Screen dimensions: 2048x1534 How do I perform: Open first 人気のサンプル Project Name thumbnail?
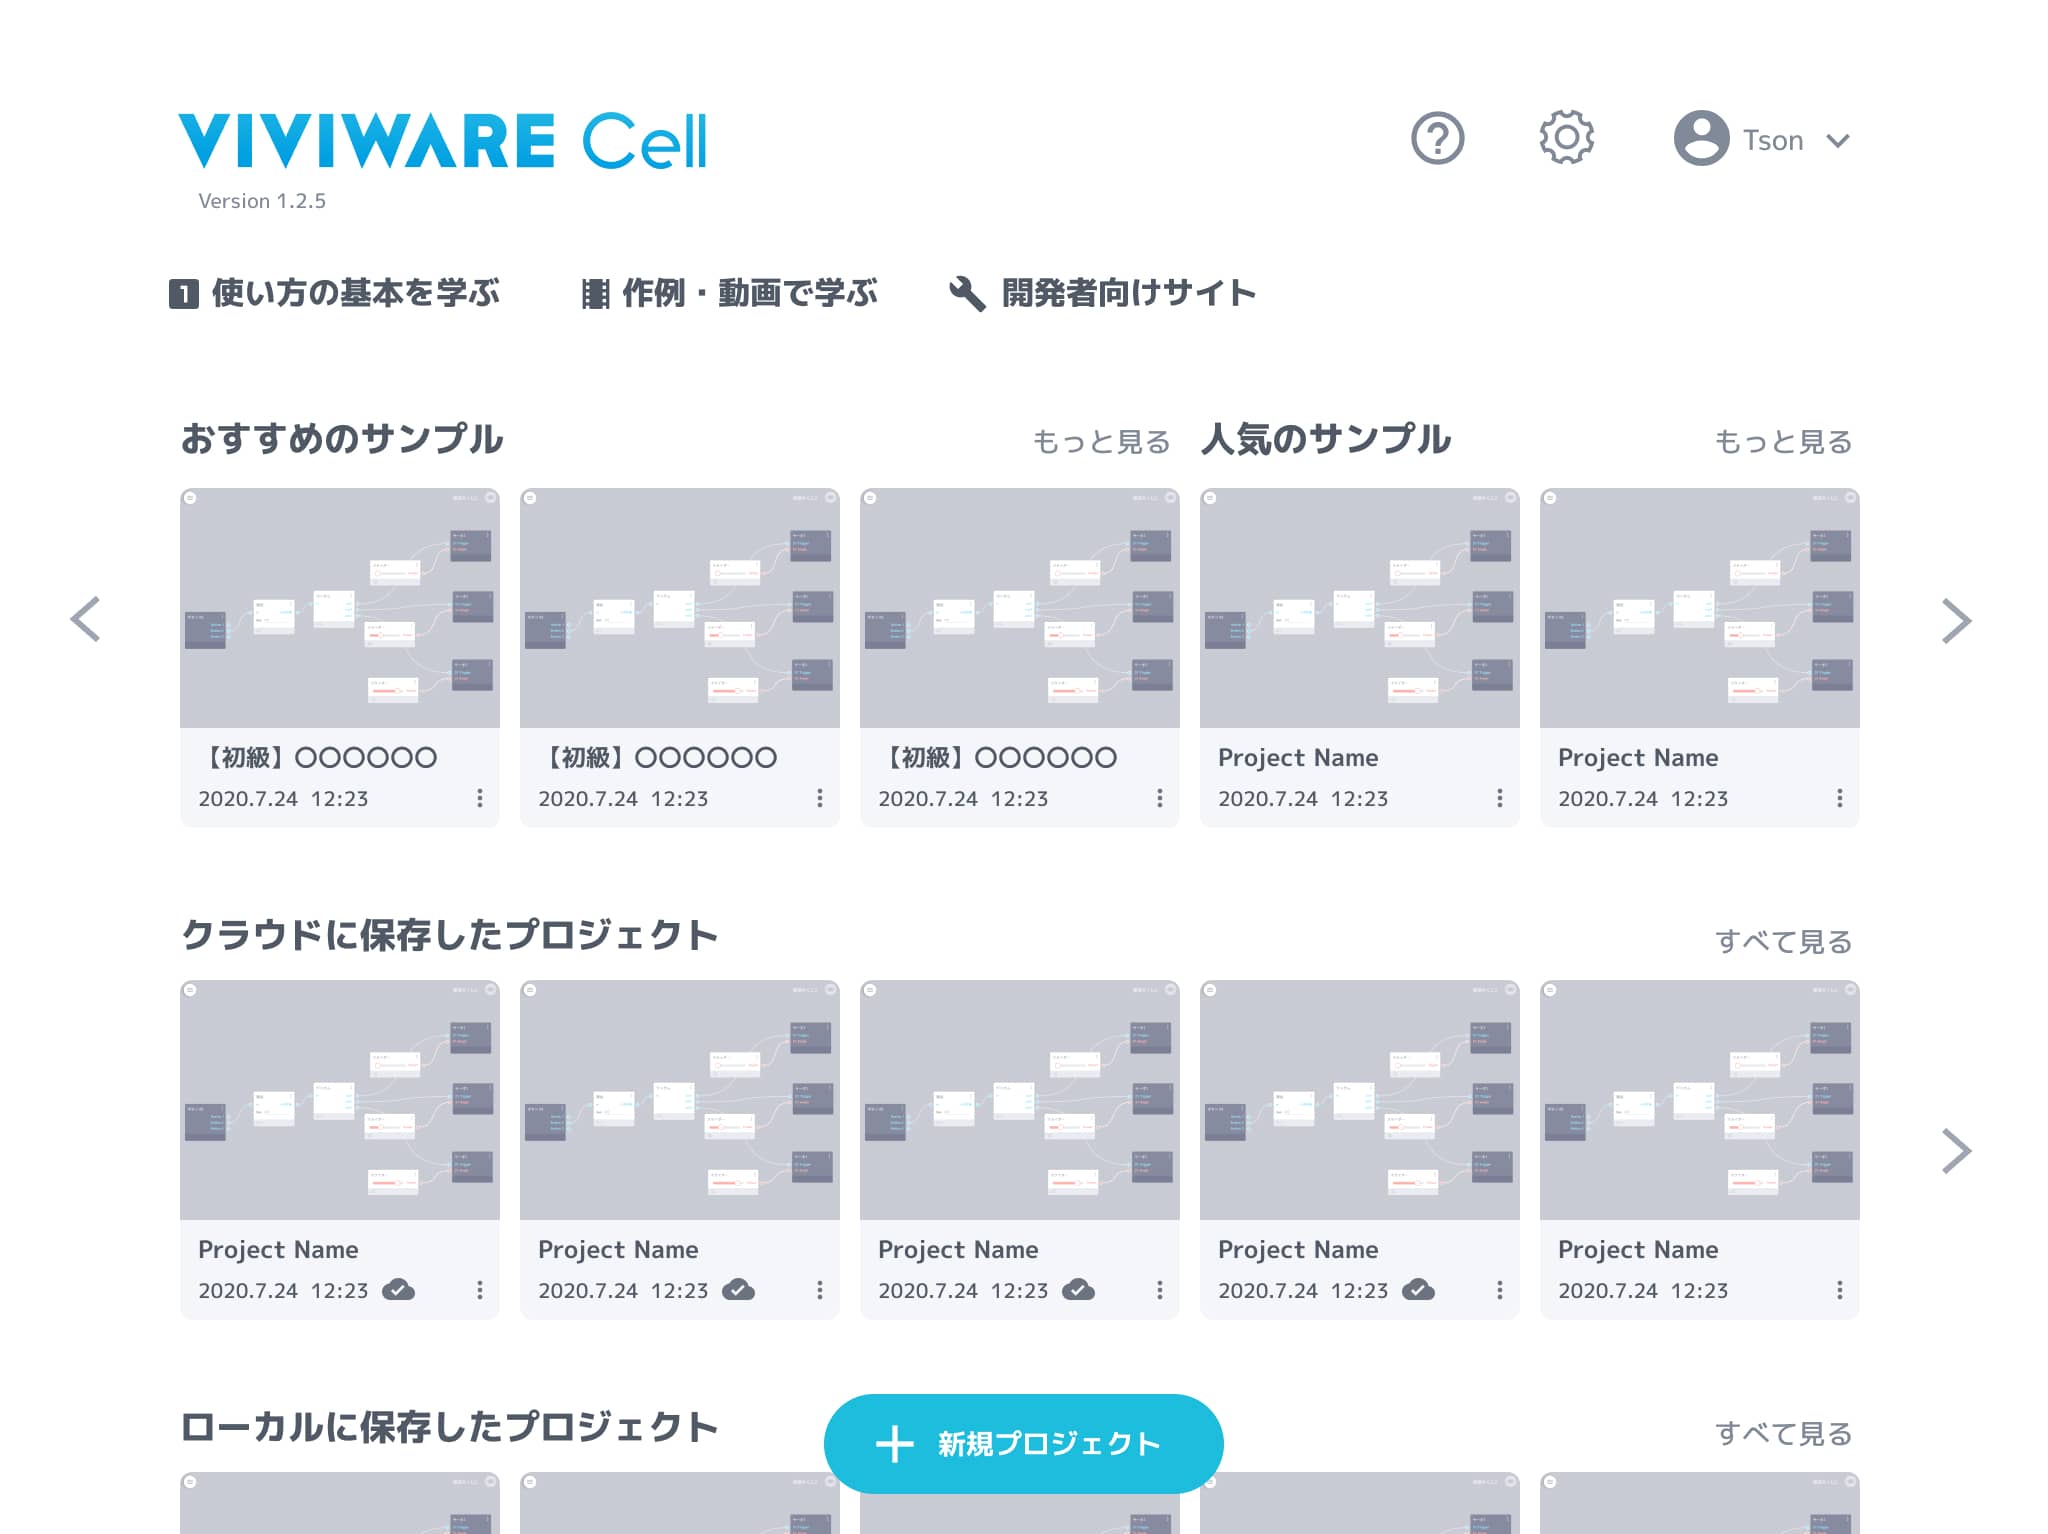[x=1359, y=608]
